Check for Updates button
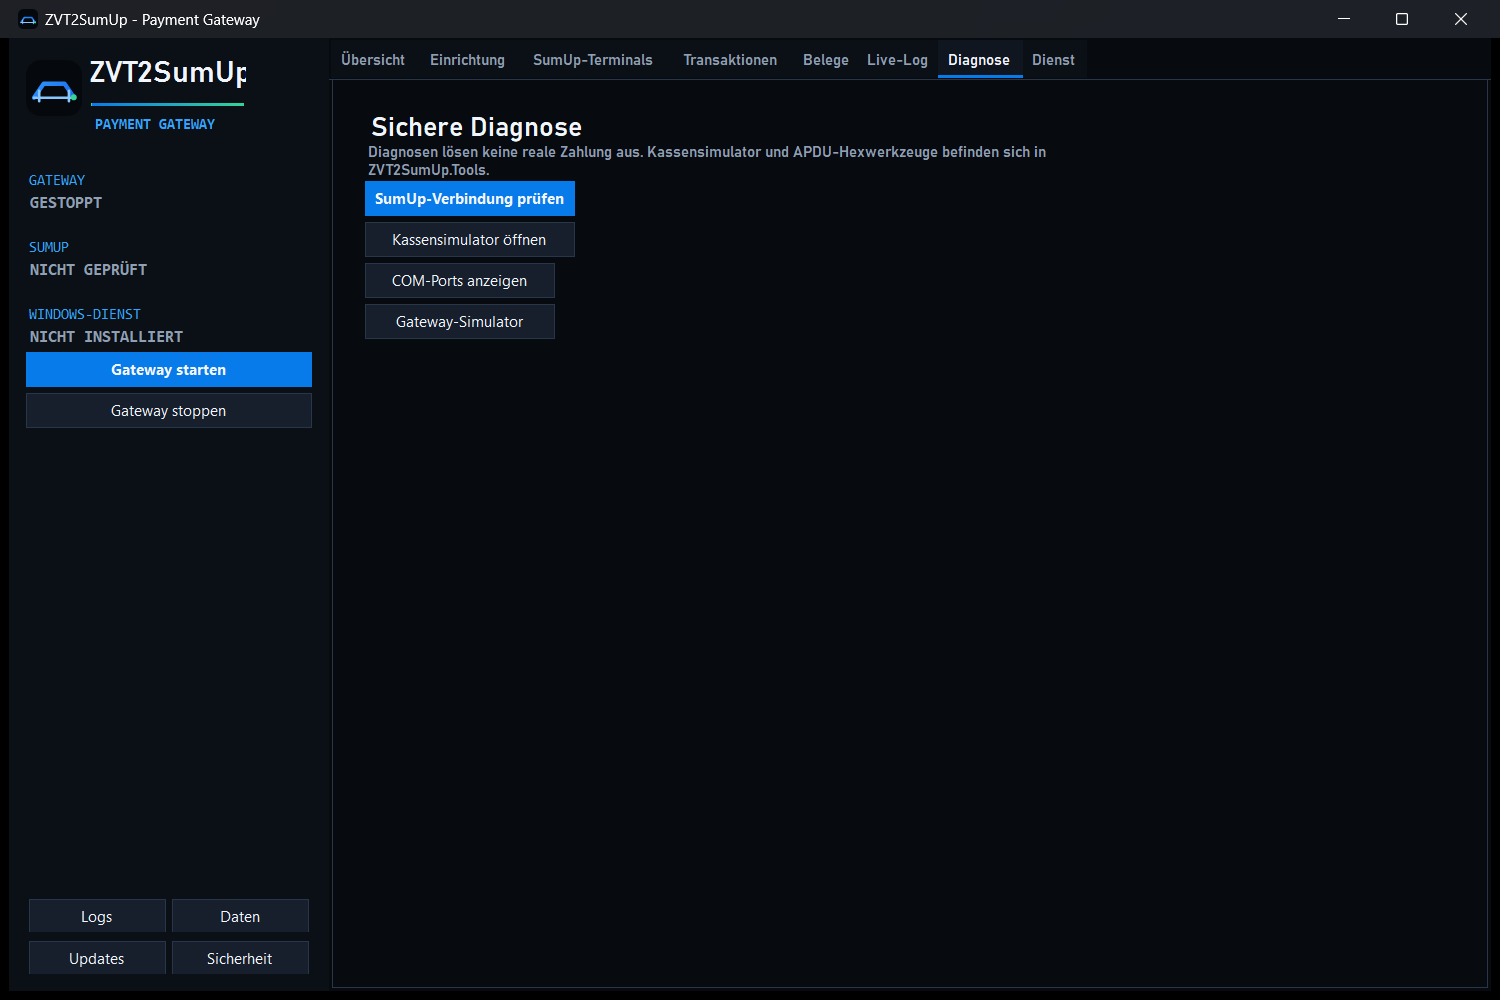The image size is (1500, 1000). (97, 958)
